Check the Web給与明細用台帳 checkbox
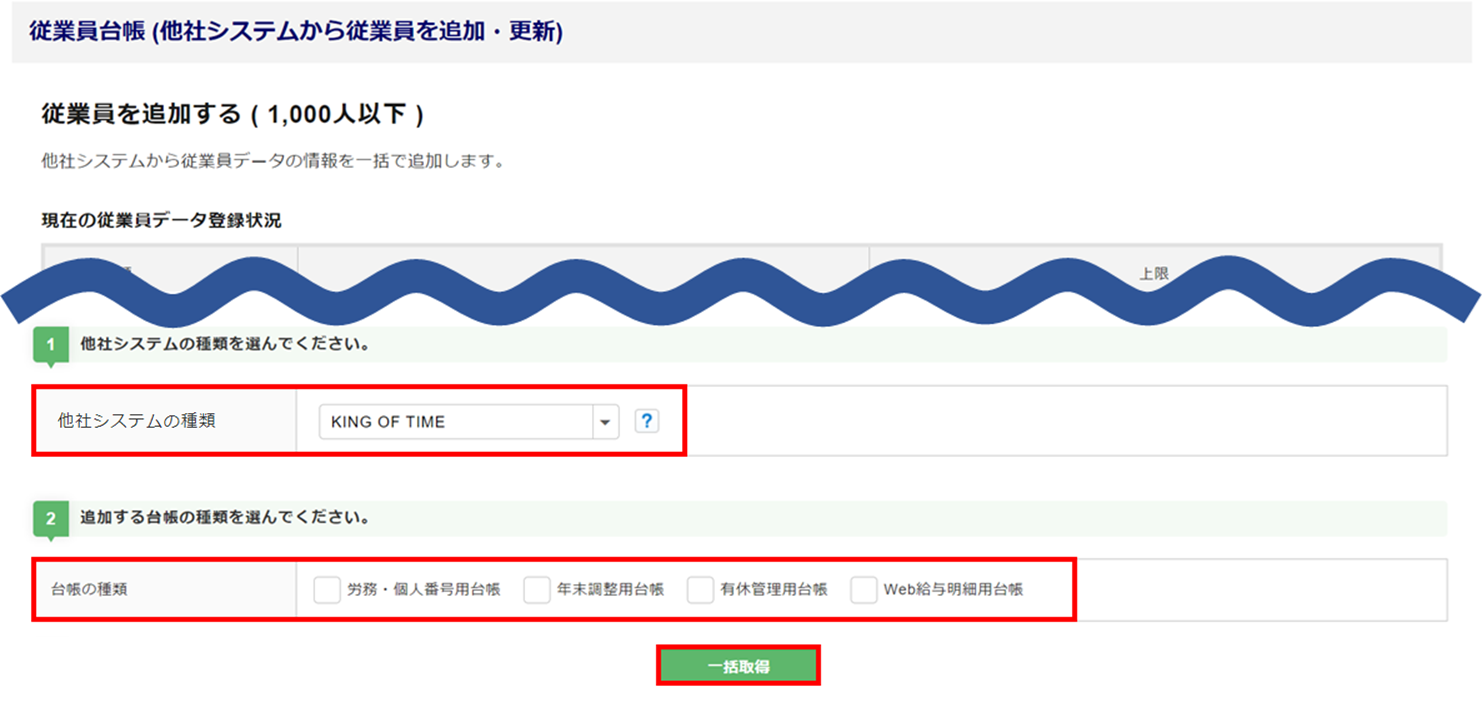 pos(864,590)
